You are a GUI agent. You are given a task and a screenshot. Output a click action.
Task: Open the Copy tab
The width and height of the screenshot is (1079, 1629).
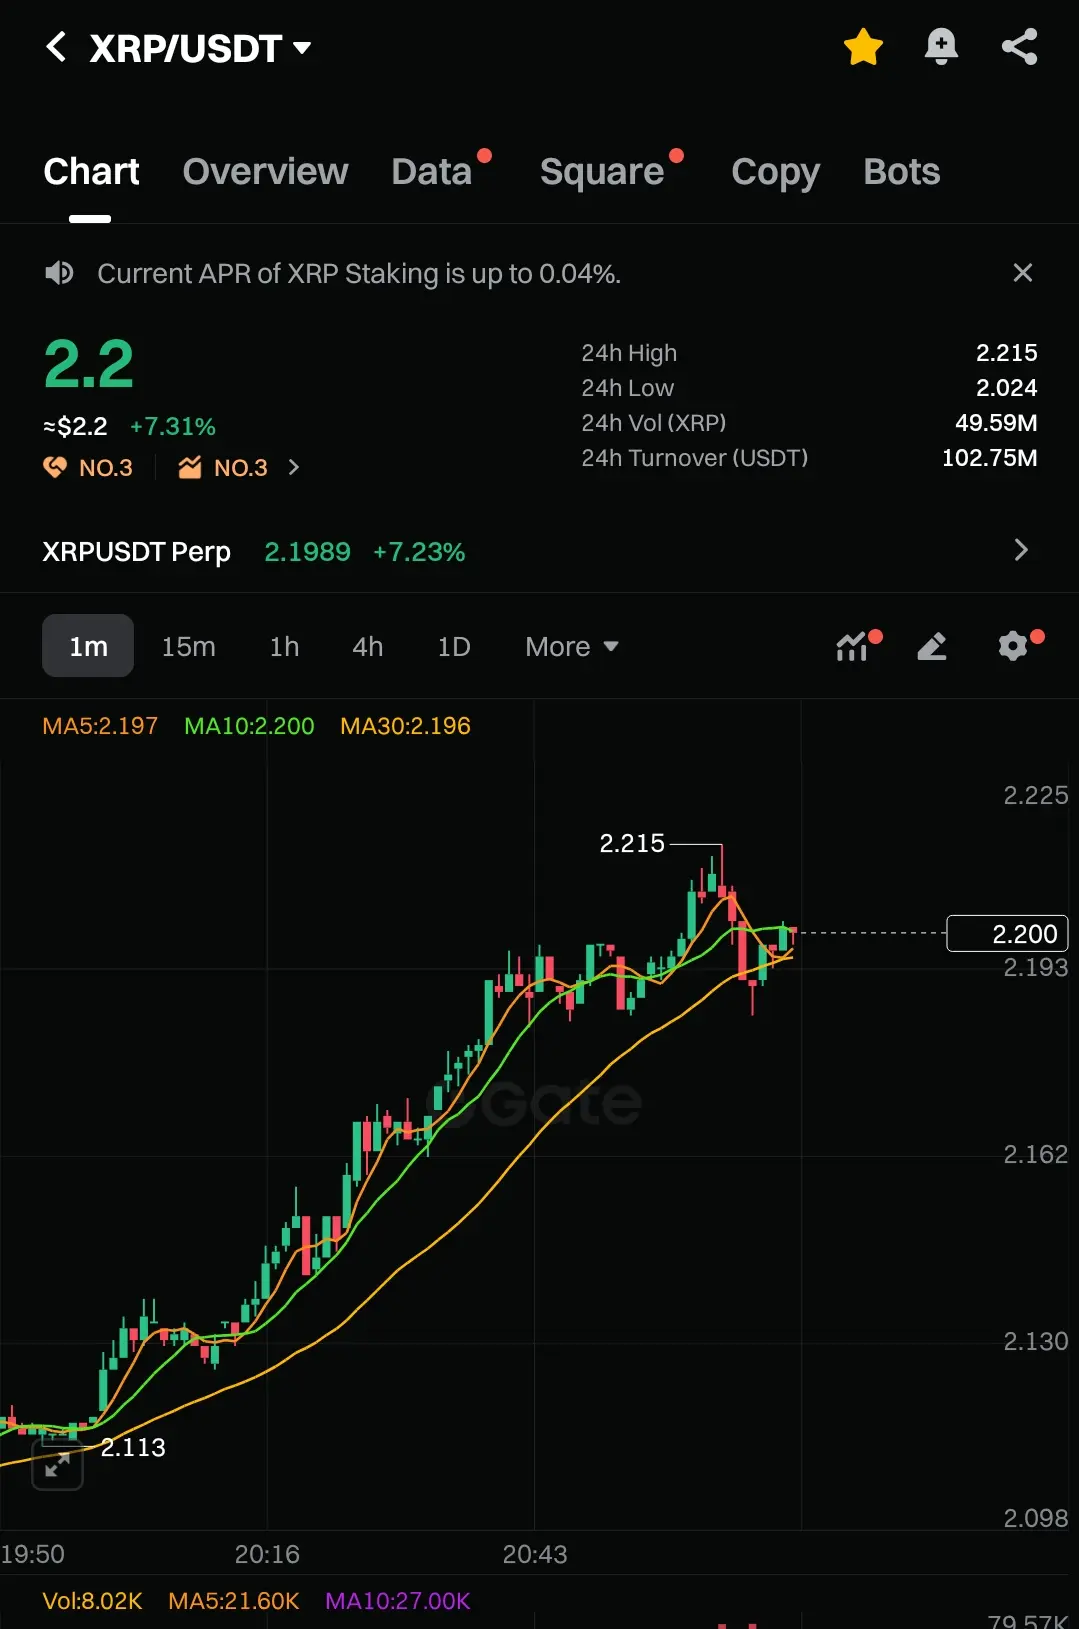pos(775,172)
